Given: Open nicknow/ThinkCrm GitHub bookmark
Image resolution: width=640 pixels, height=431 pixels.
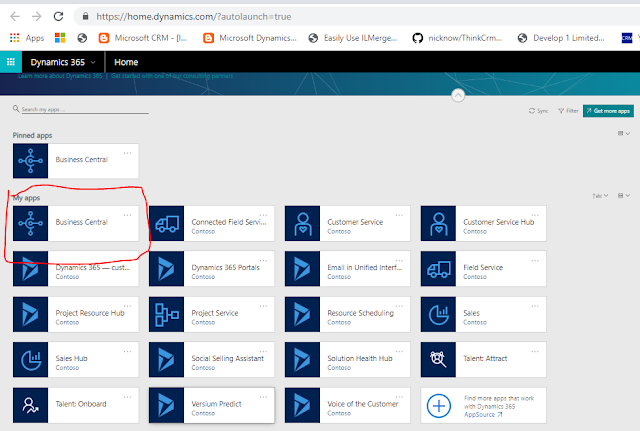Looking at the screenshot, I should pos(458,38).
